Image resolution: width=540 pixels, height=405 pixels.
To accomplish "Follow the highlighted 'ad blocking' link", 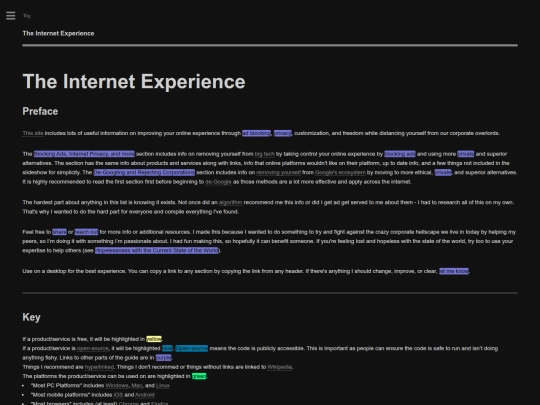I will 257,133.
